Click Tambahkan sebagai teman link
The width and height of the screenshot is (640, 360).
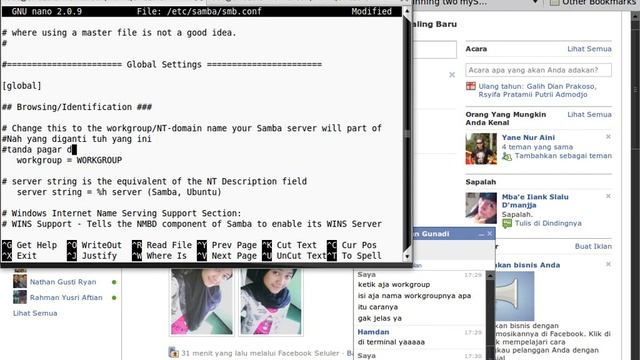[x=563, y=156]
